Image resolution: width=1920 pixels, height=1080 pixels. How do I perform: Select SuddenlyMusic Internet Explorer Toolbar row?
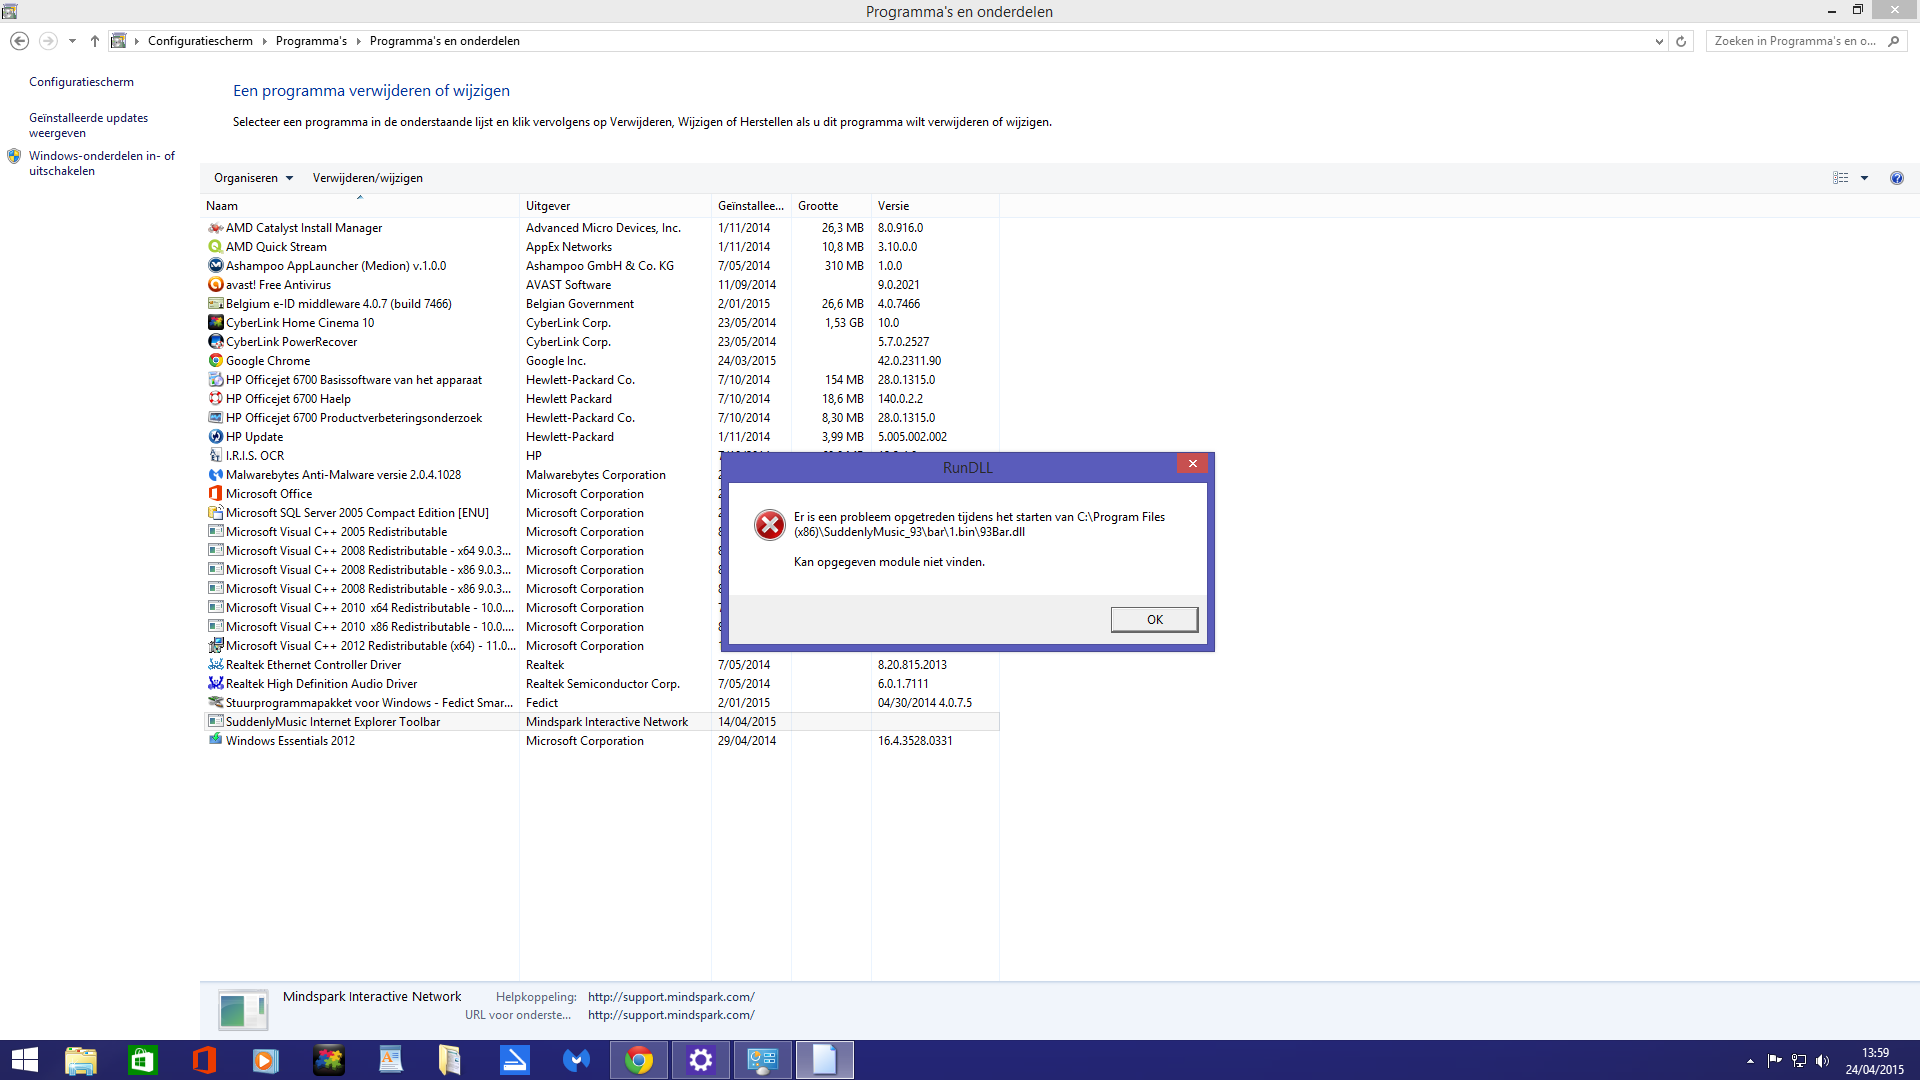(600, 722)
